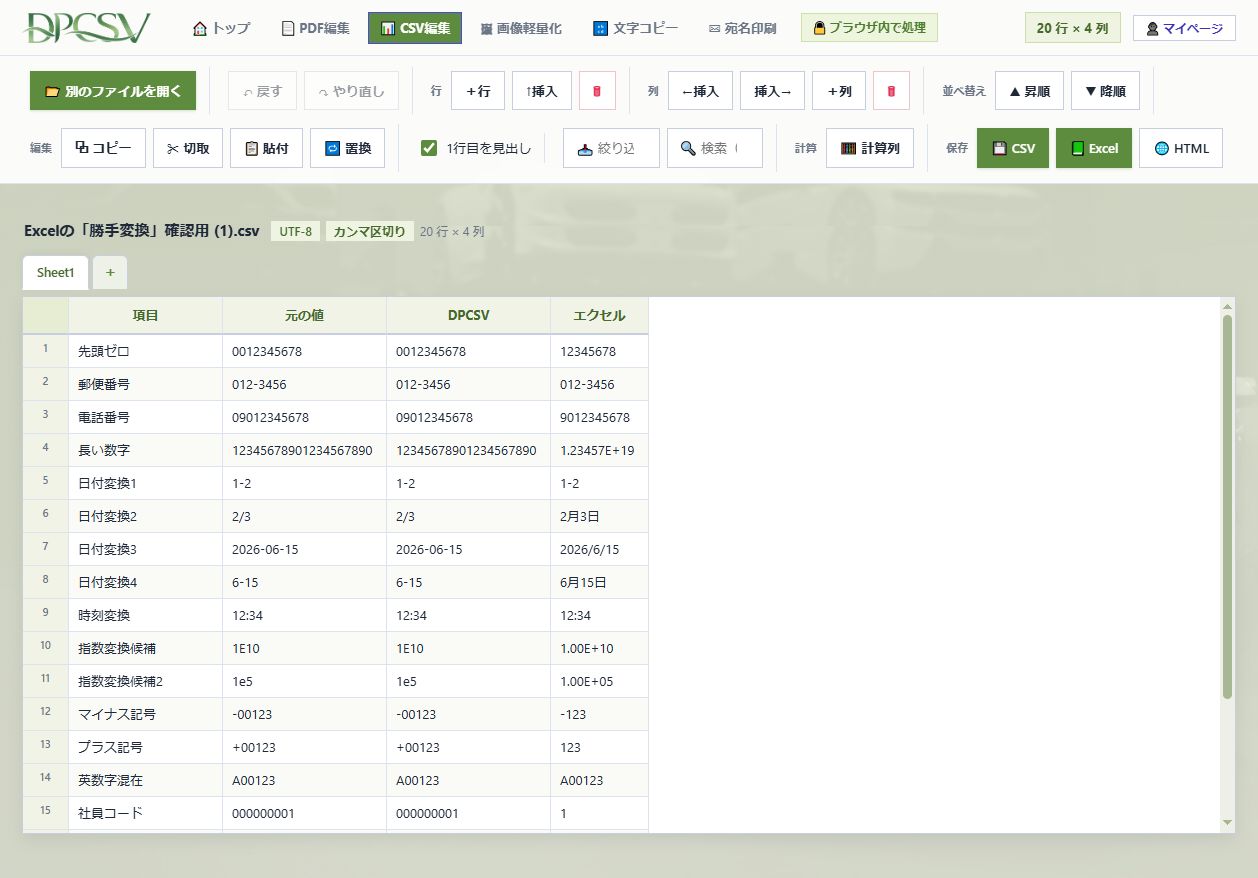Select the 郵便番号 cell
1258x878 pixels.
146,384
